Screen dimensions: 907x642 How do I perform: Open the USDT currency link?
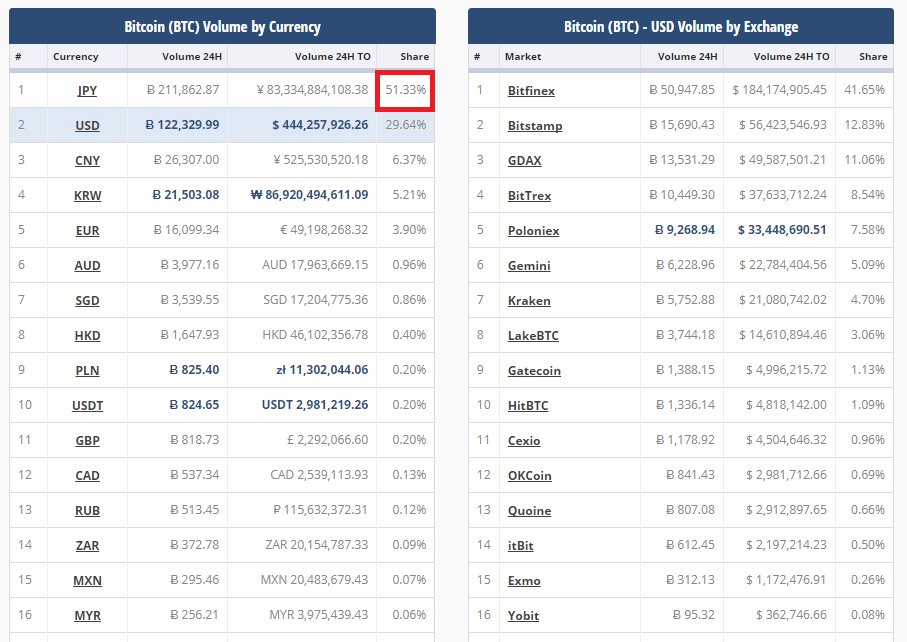click(x=87, y=405)
